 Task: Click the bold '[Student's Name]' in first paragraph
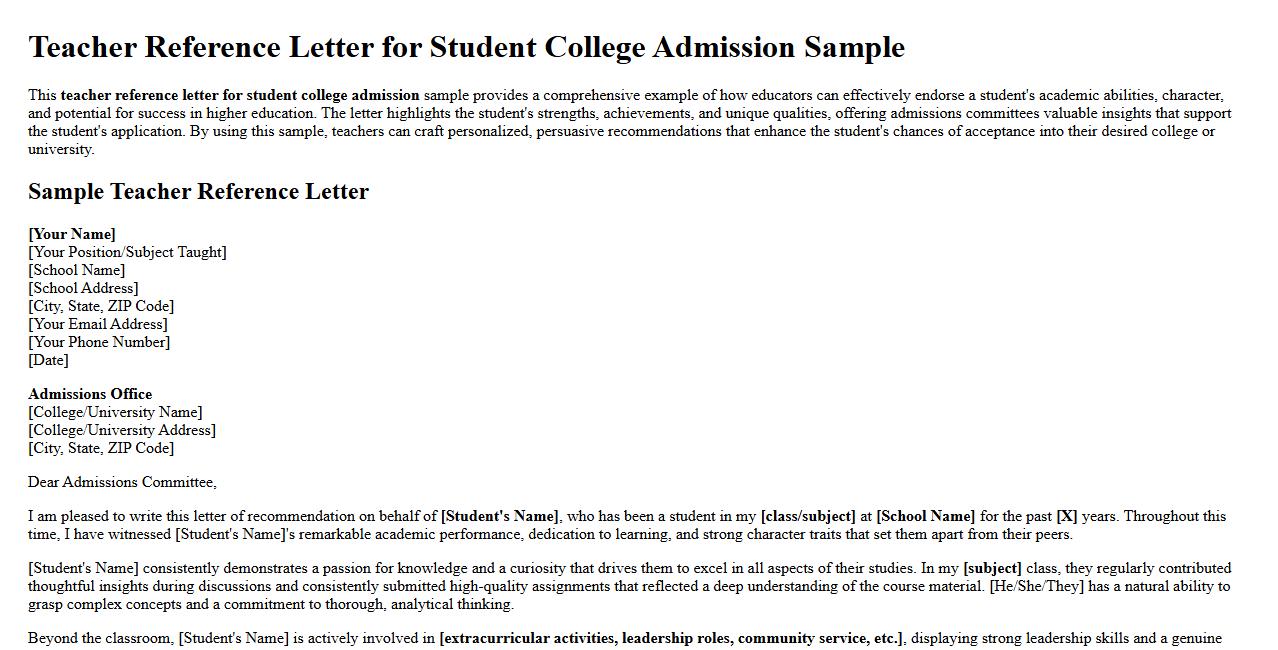[x=500, y=516]
